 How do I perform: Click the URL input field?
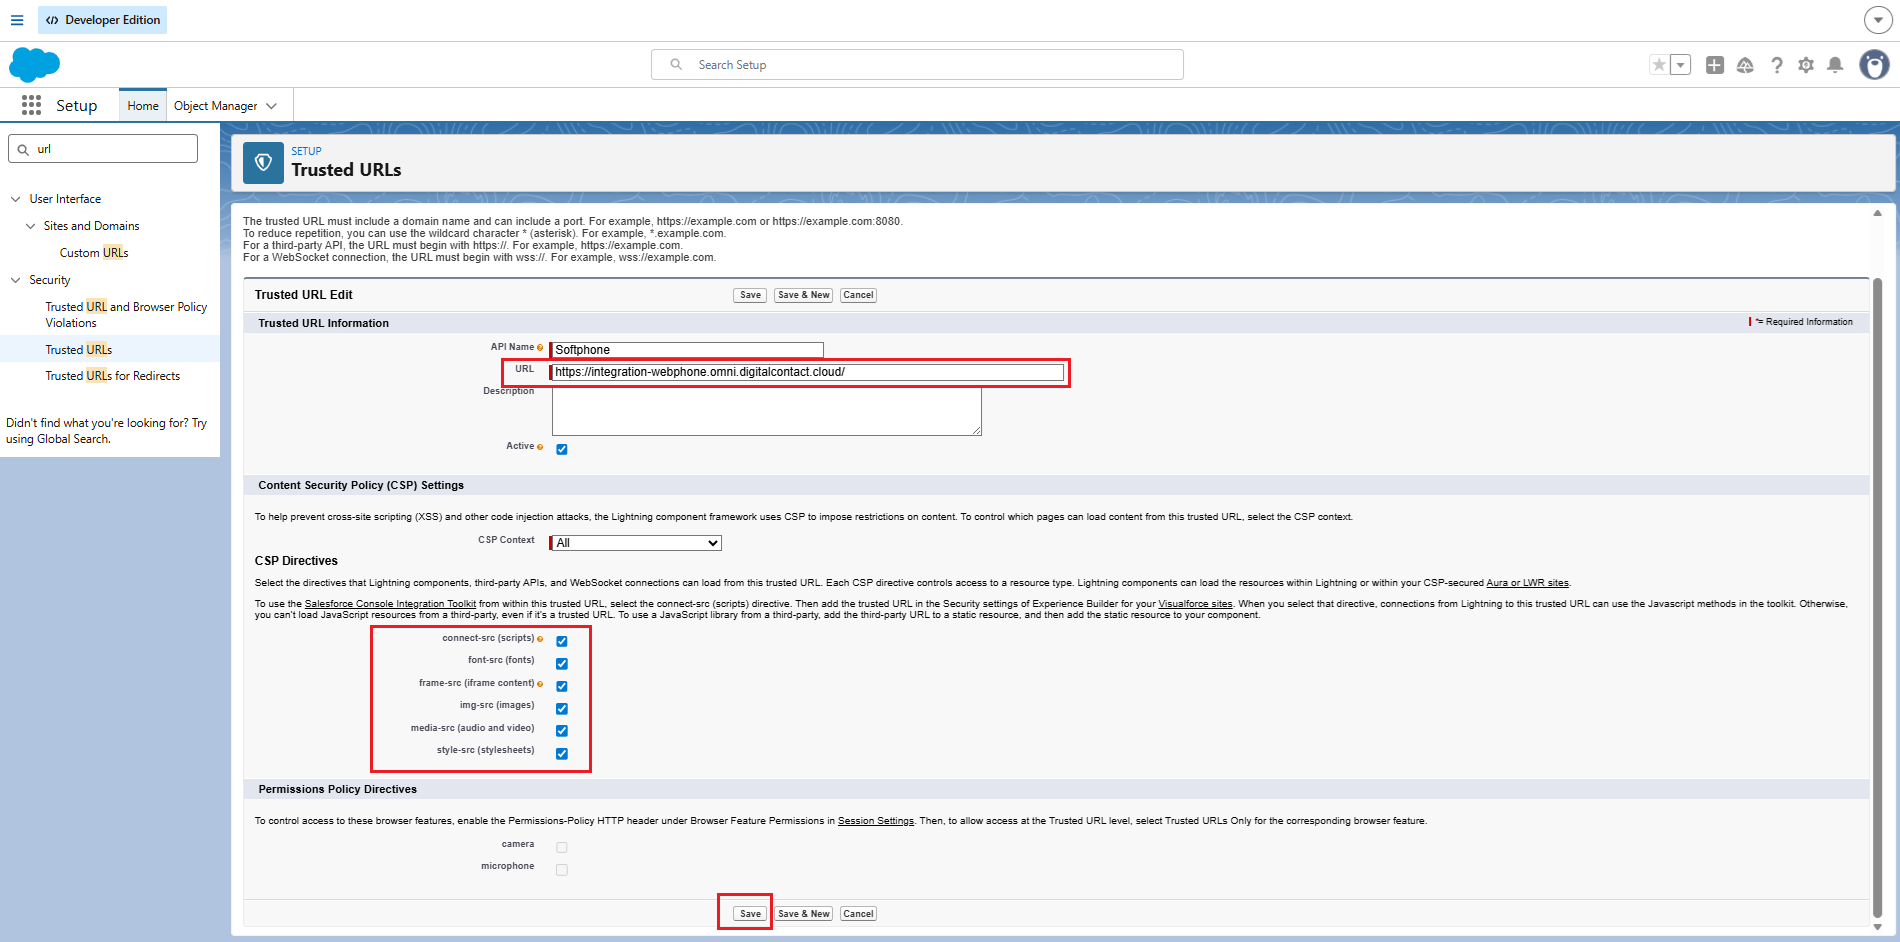[x=807, y=372]
